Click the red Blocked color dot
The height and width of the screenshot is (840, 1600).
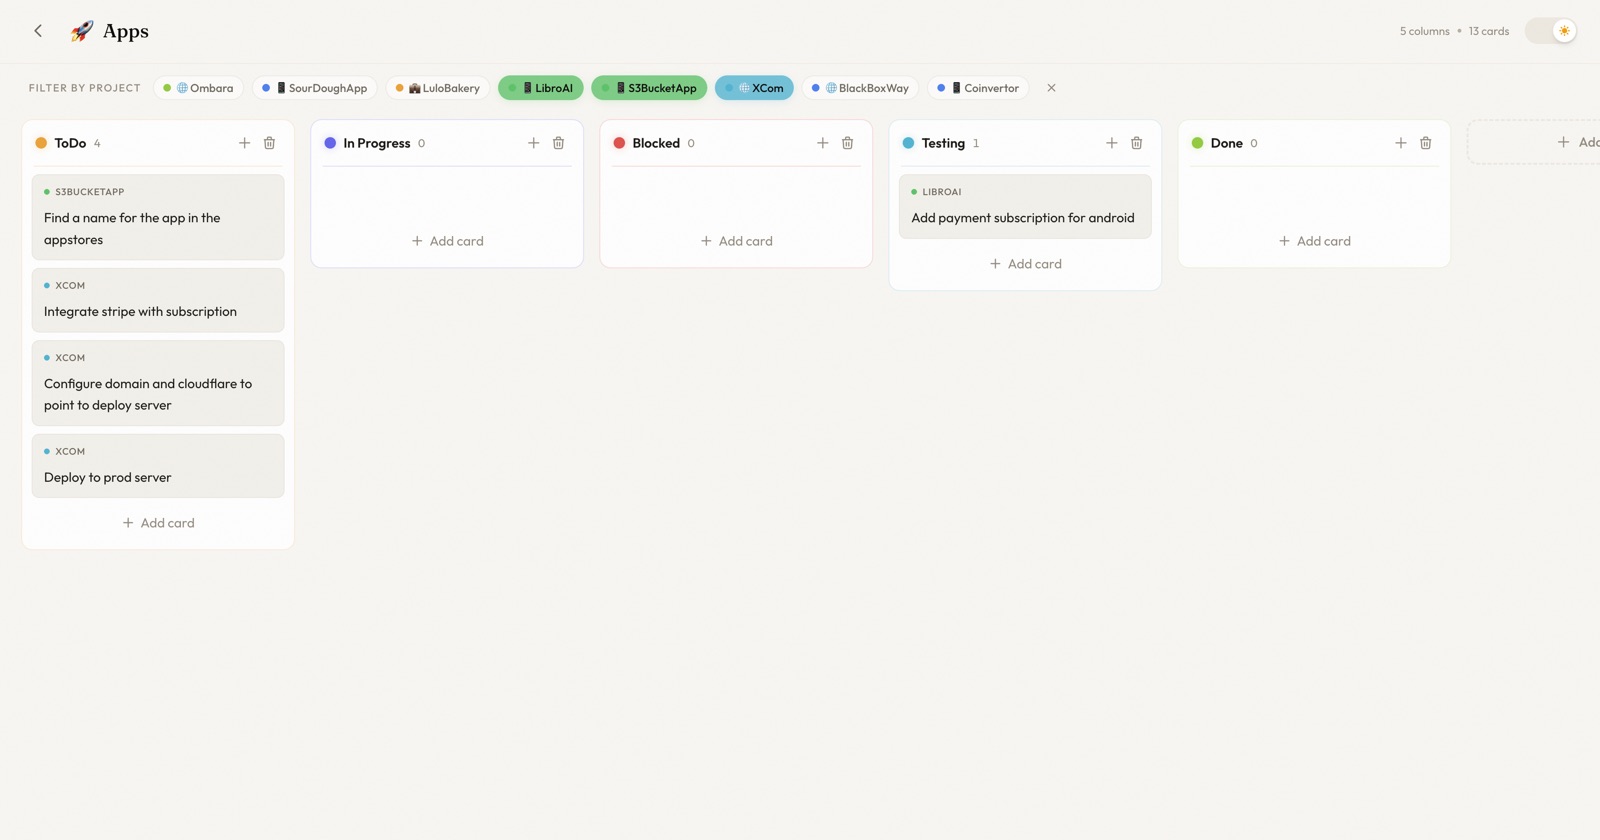tap(619, 143)
